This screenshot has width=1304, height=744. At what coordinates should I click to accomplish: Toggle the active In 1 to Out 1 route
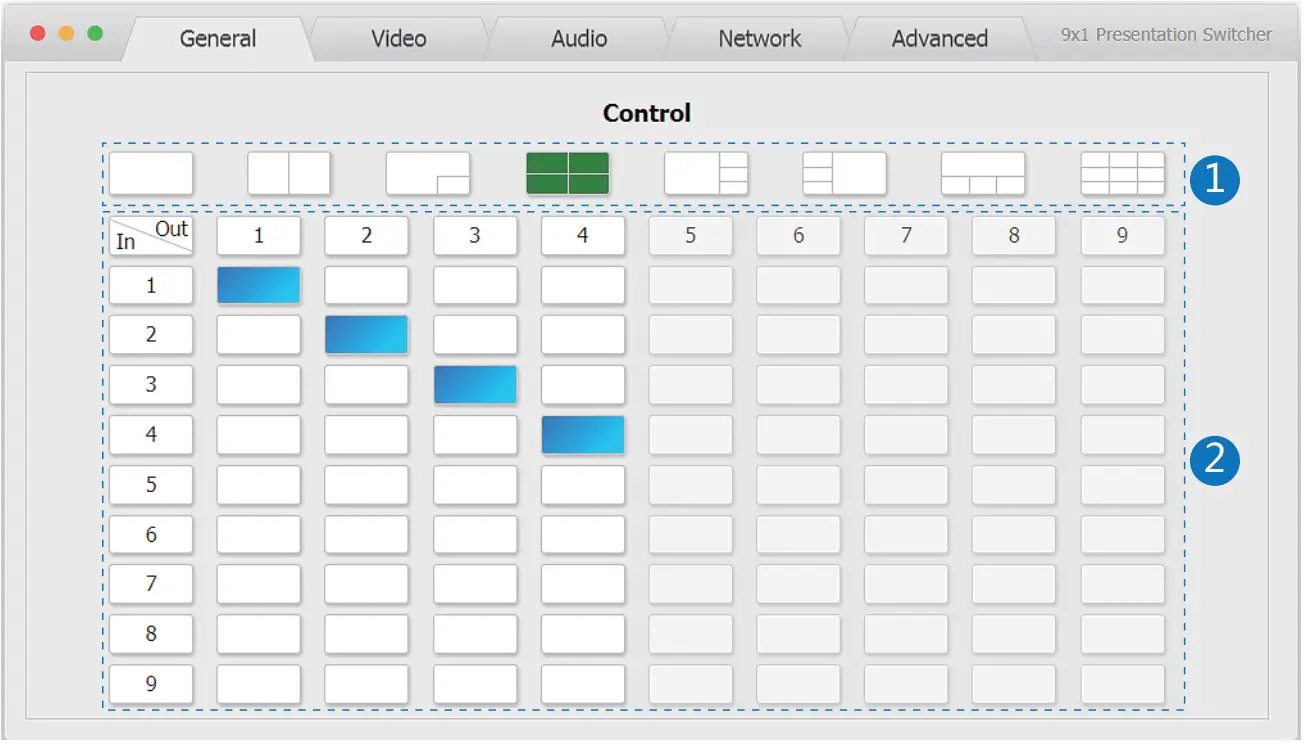259,285
